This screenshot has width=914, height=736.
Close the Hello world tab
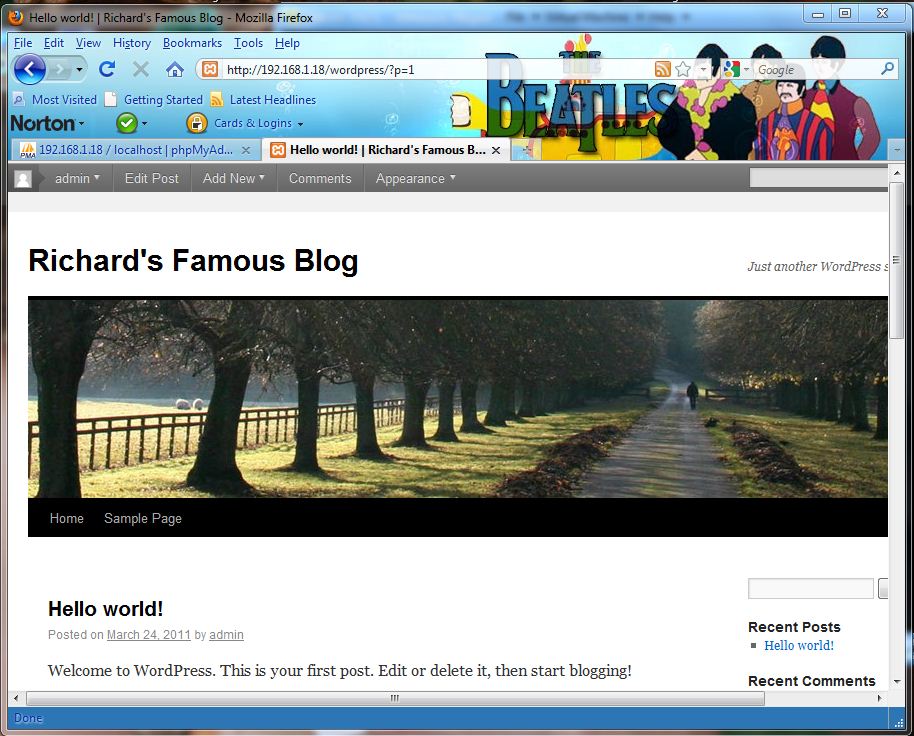point(496,150)
